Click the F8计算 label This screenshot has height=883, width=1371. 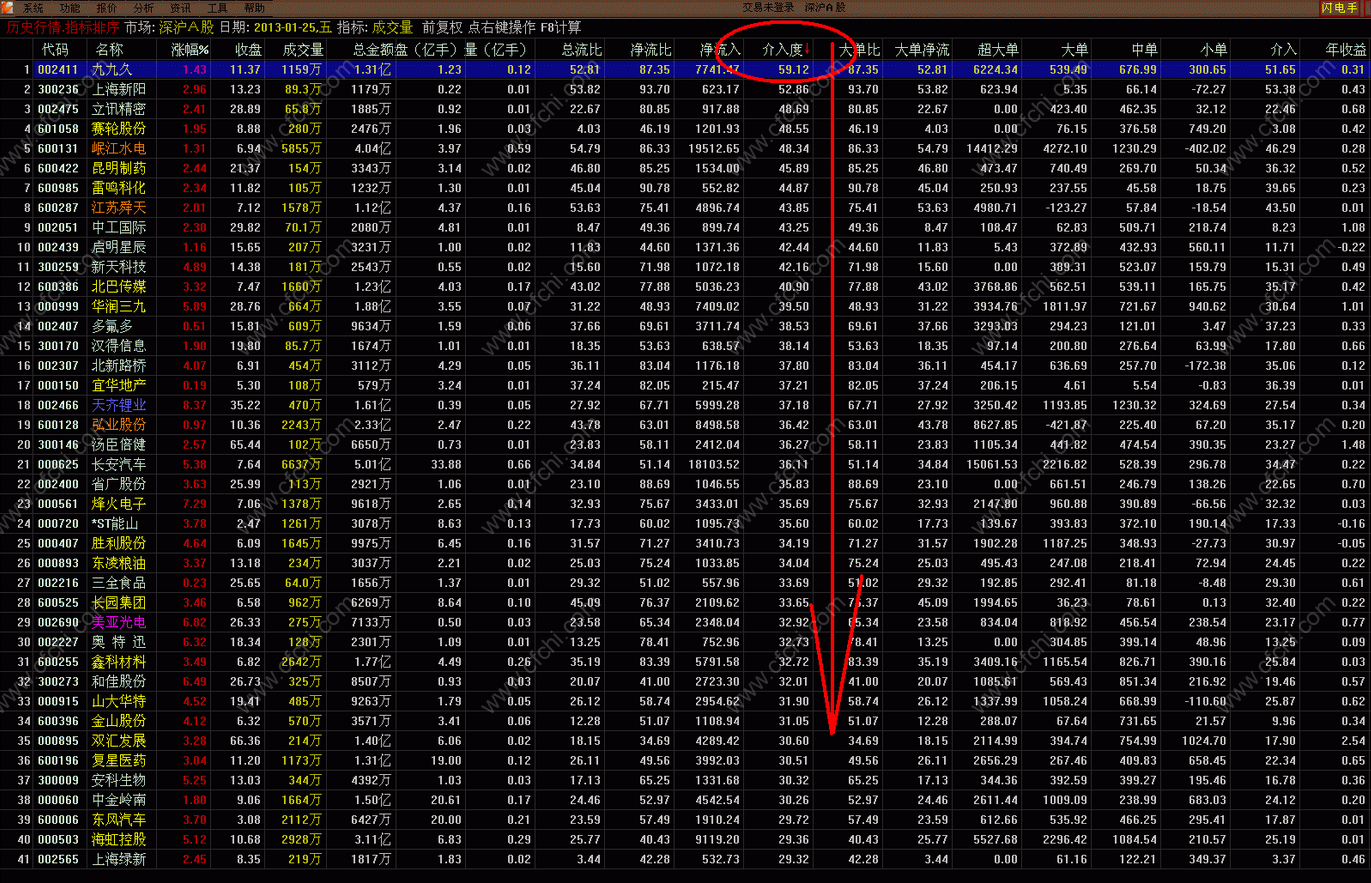[560, 28]
